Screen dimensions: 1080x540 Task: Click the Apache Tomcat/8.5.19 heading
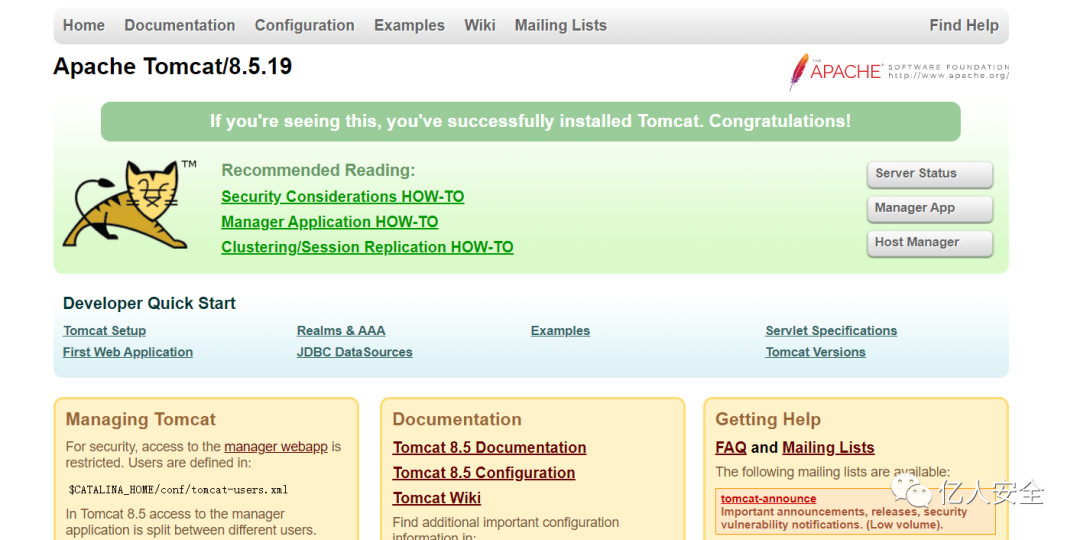[172, 66]
